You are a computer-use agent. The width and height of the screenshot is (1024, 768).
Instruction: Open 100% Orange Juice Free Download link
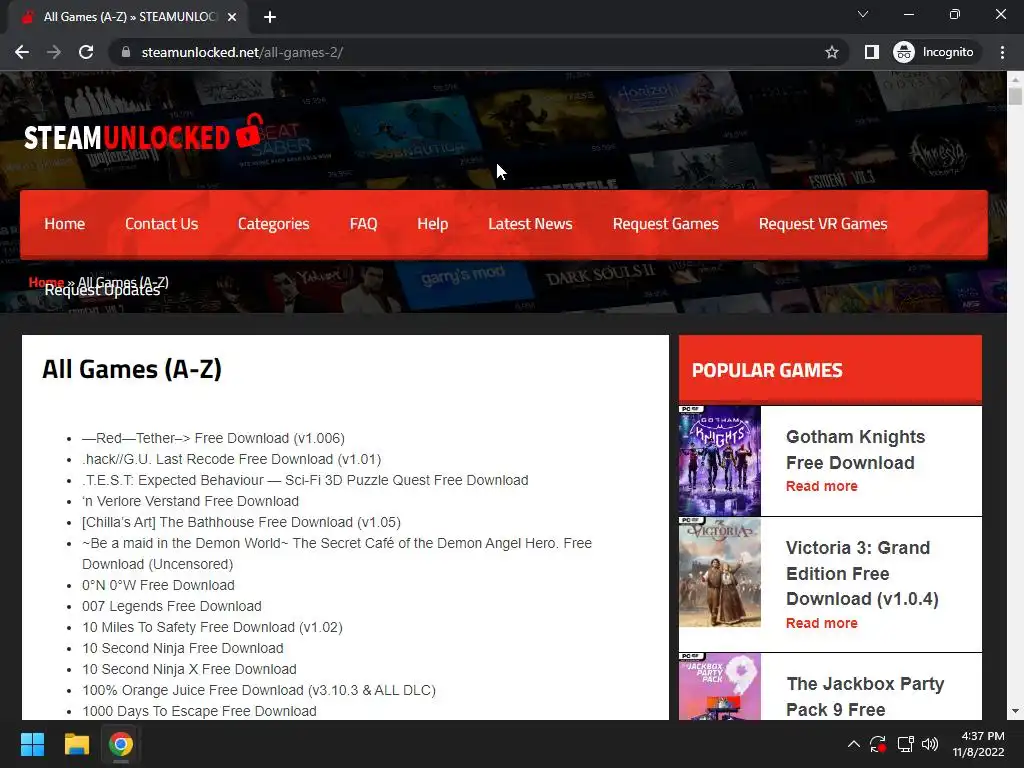coord(259,690)
